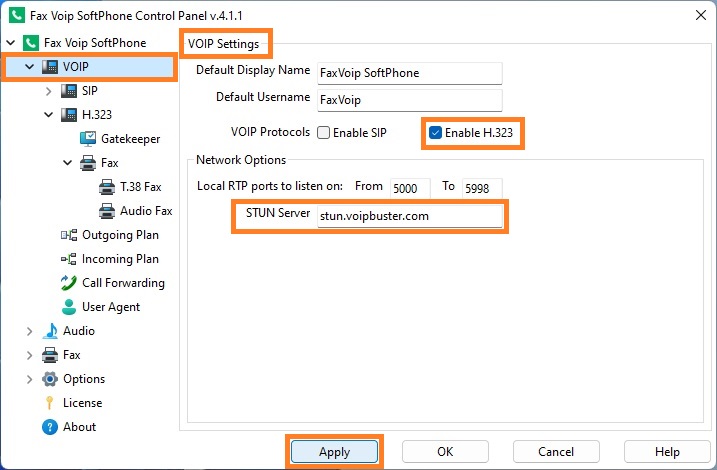Select the Call Forwarding phone icon
The width and height of the screenshot is (717, 470).
[x=69, y=283]
